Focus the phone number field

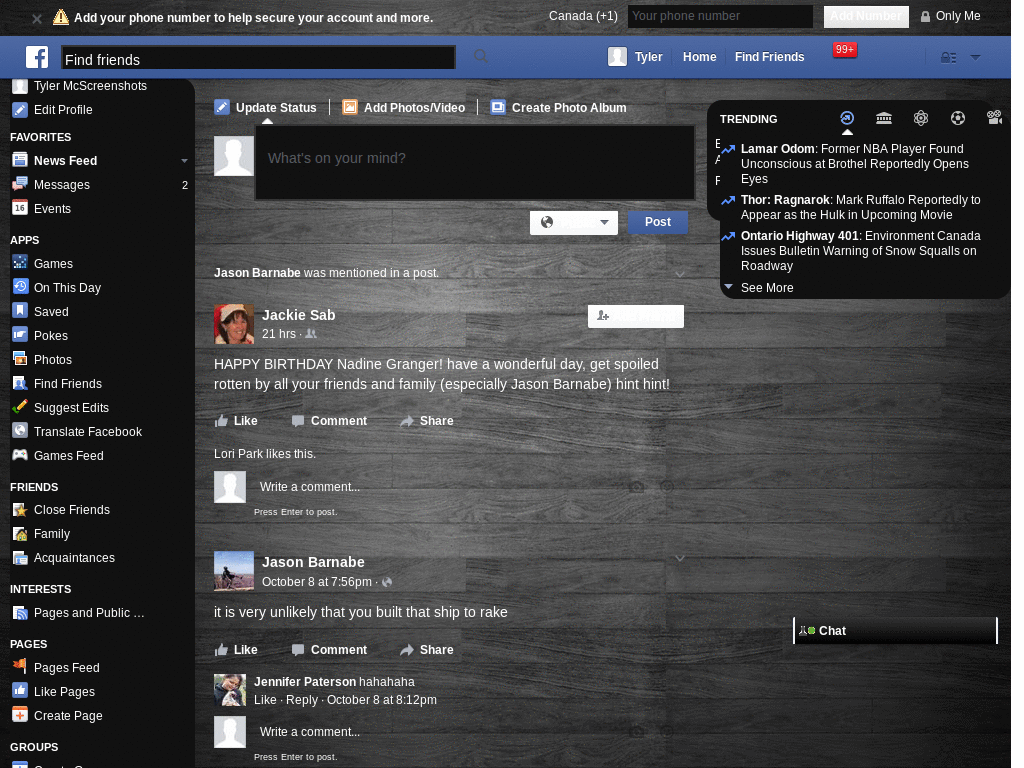point(720,16)
